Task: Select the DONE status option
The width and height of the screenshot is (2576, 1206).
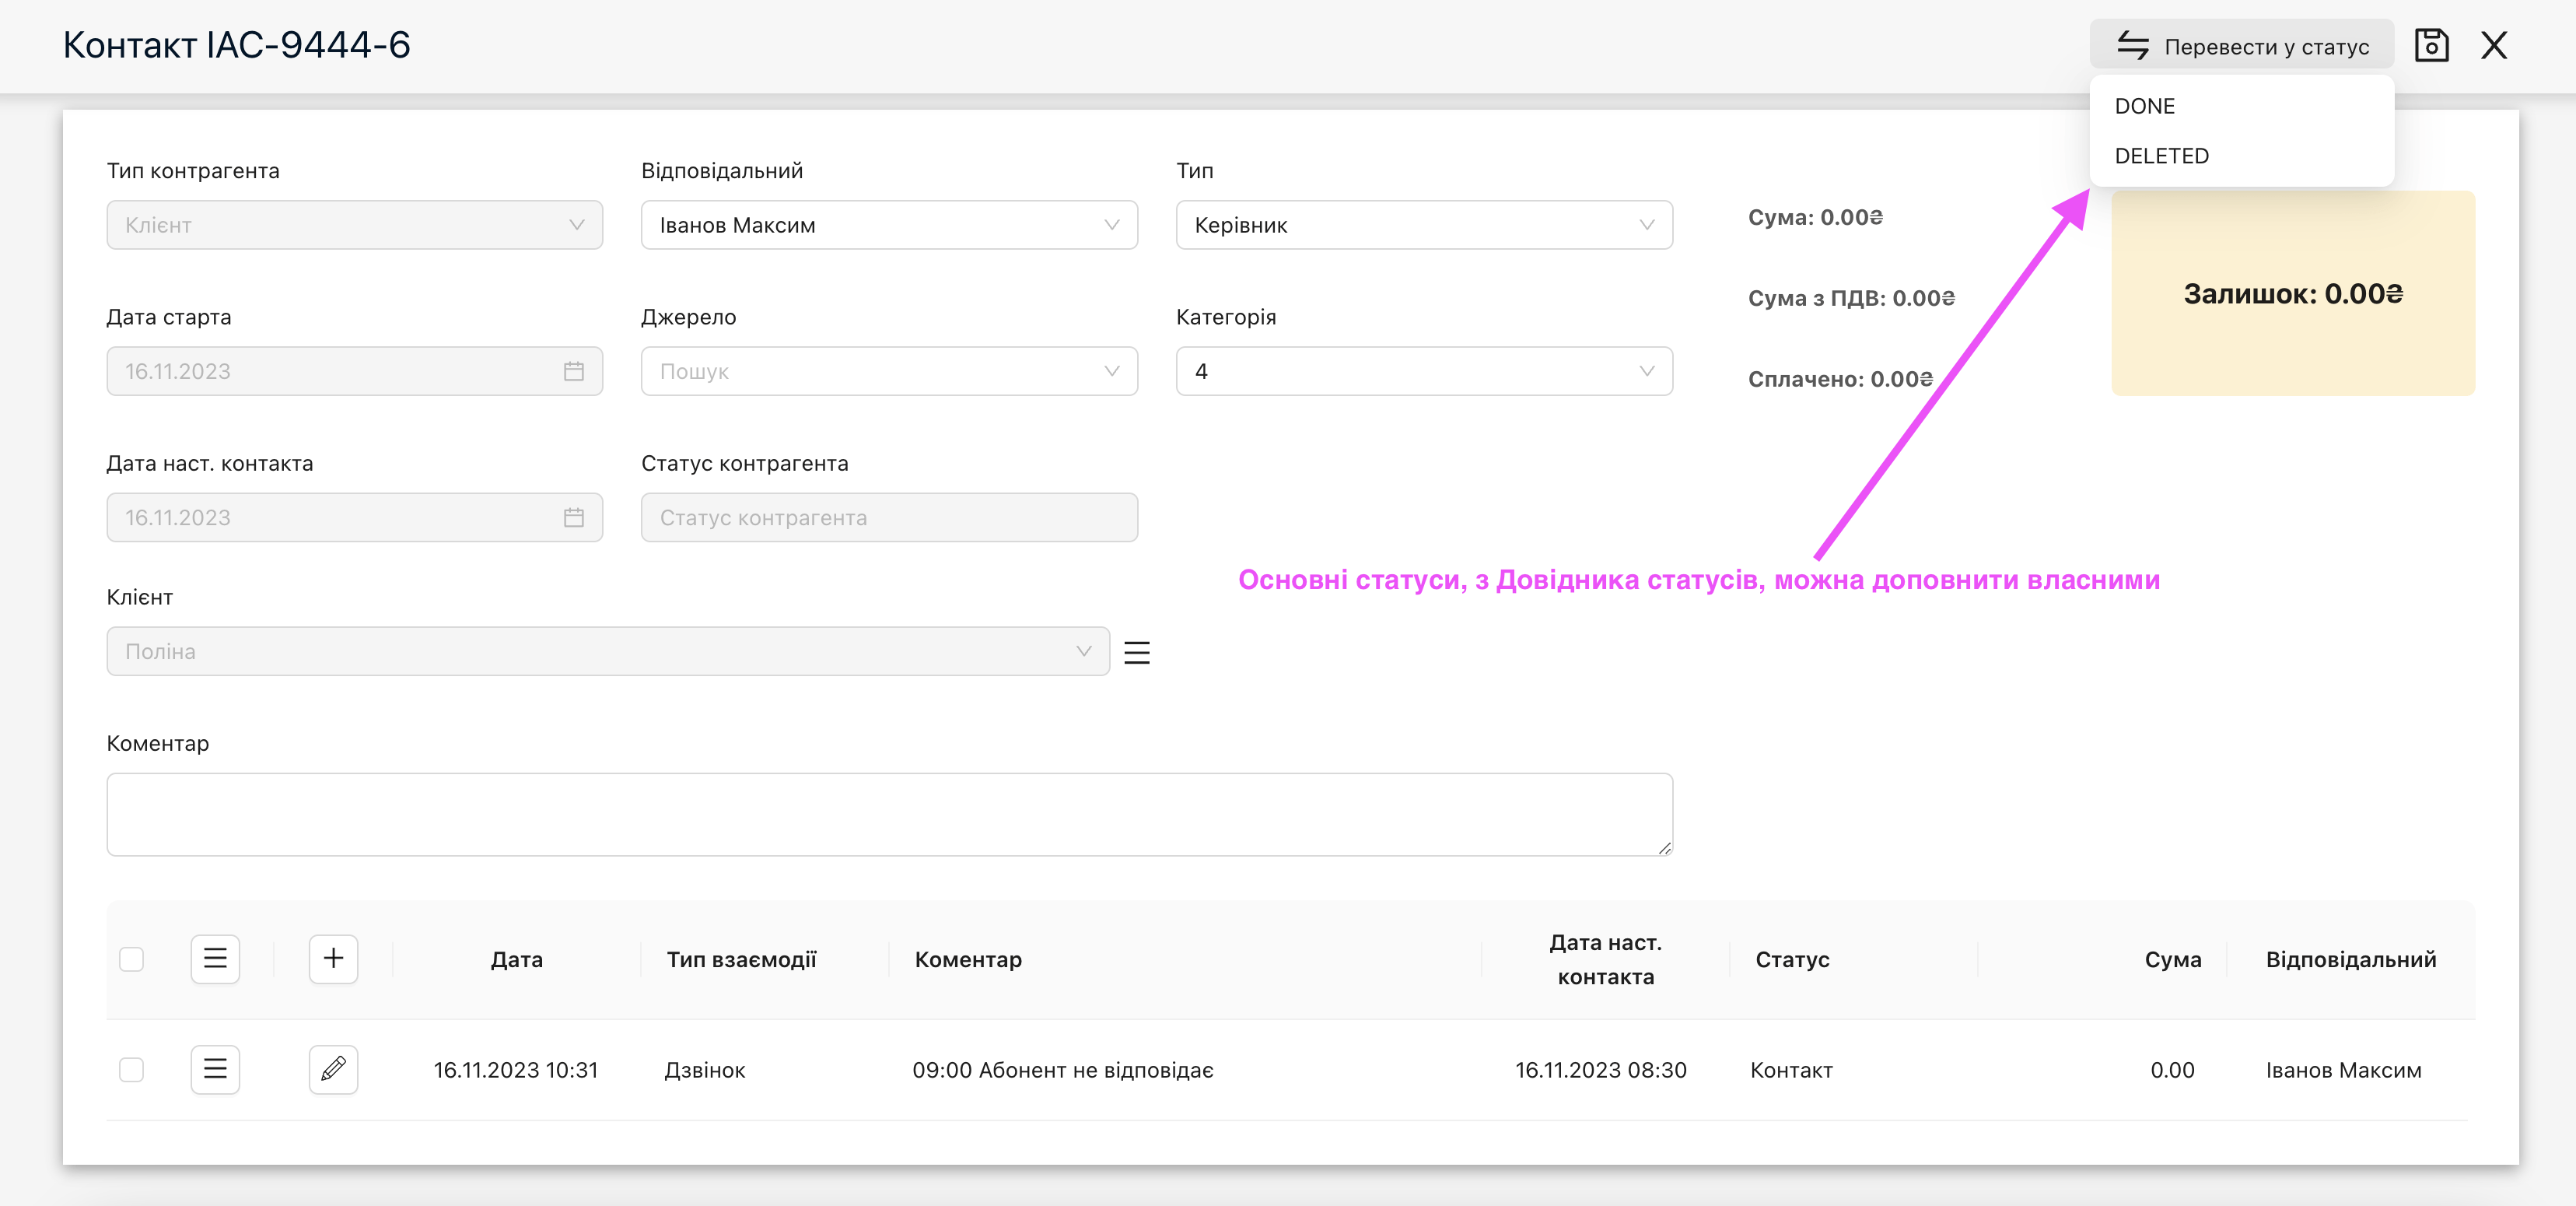Action: click(x=2145, y=106)
